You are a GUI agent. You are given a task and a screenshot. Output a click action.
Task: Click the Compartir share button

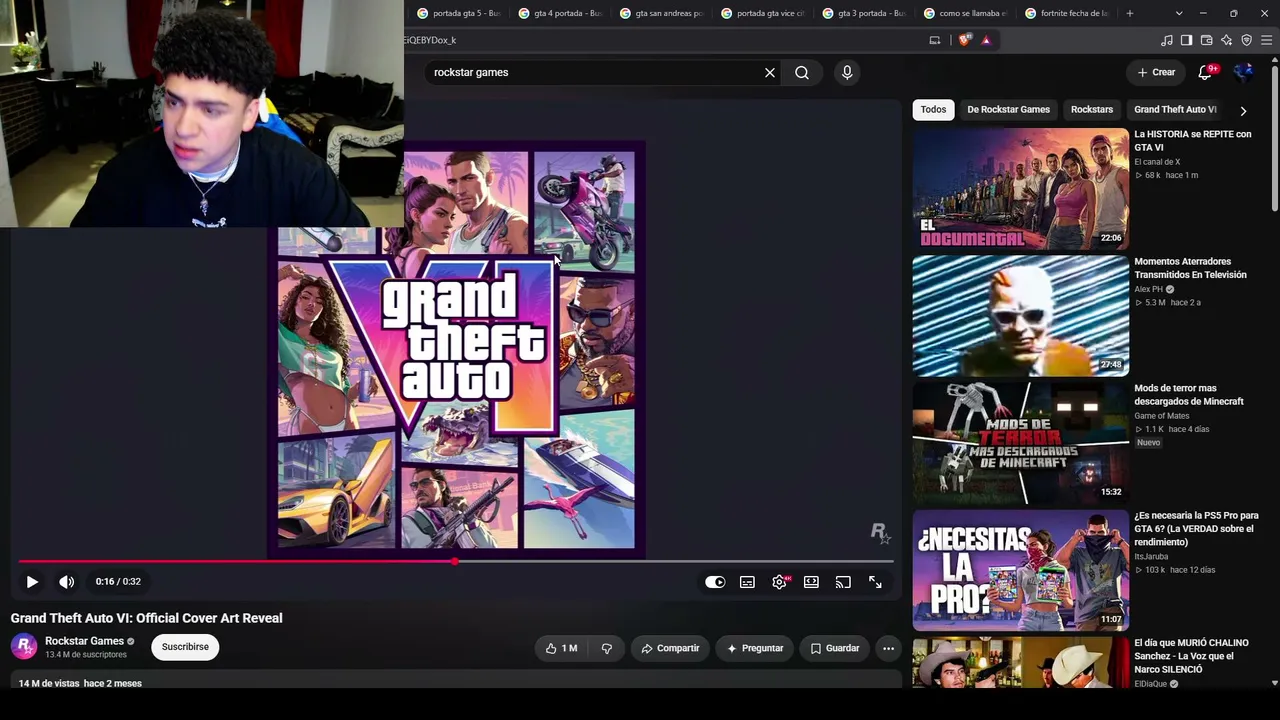point(670,648)
